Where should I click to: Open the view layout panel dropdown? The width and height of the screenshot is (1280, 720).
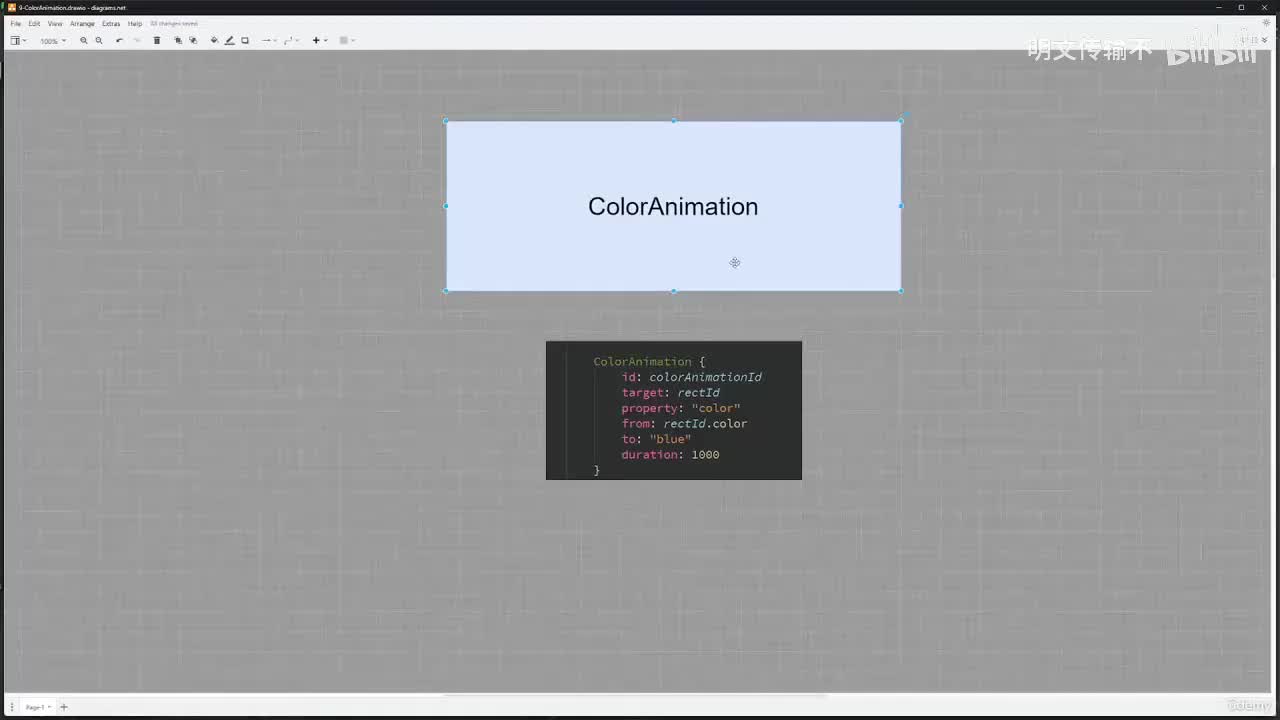point(18,41)
